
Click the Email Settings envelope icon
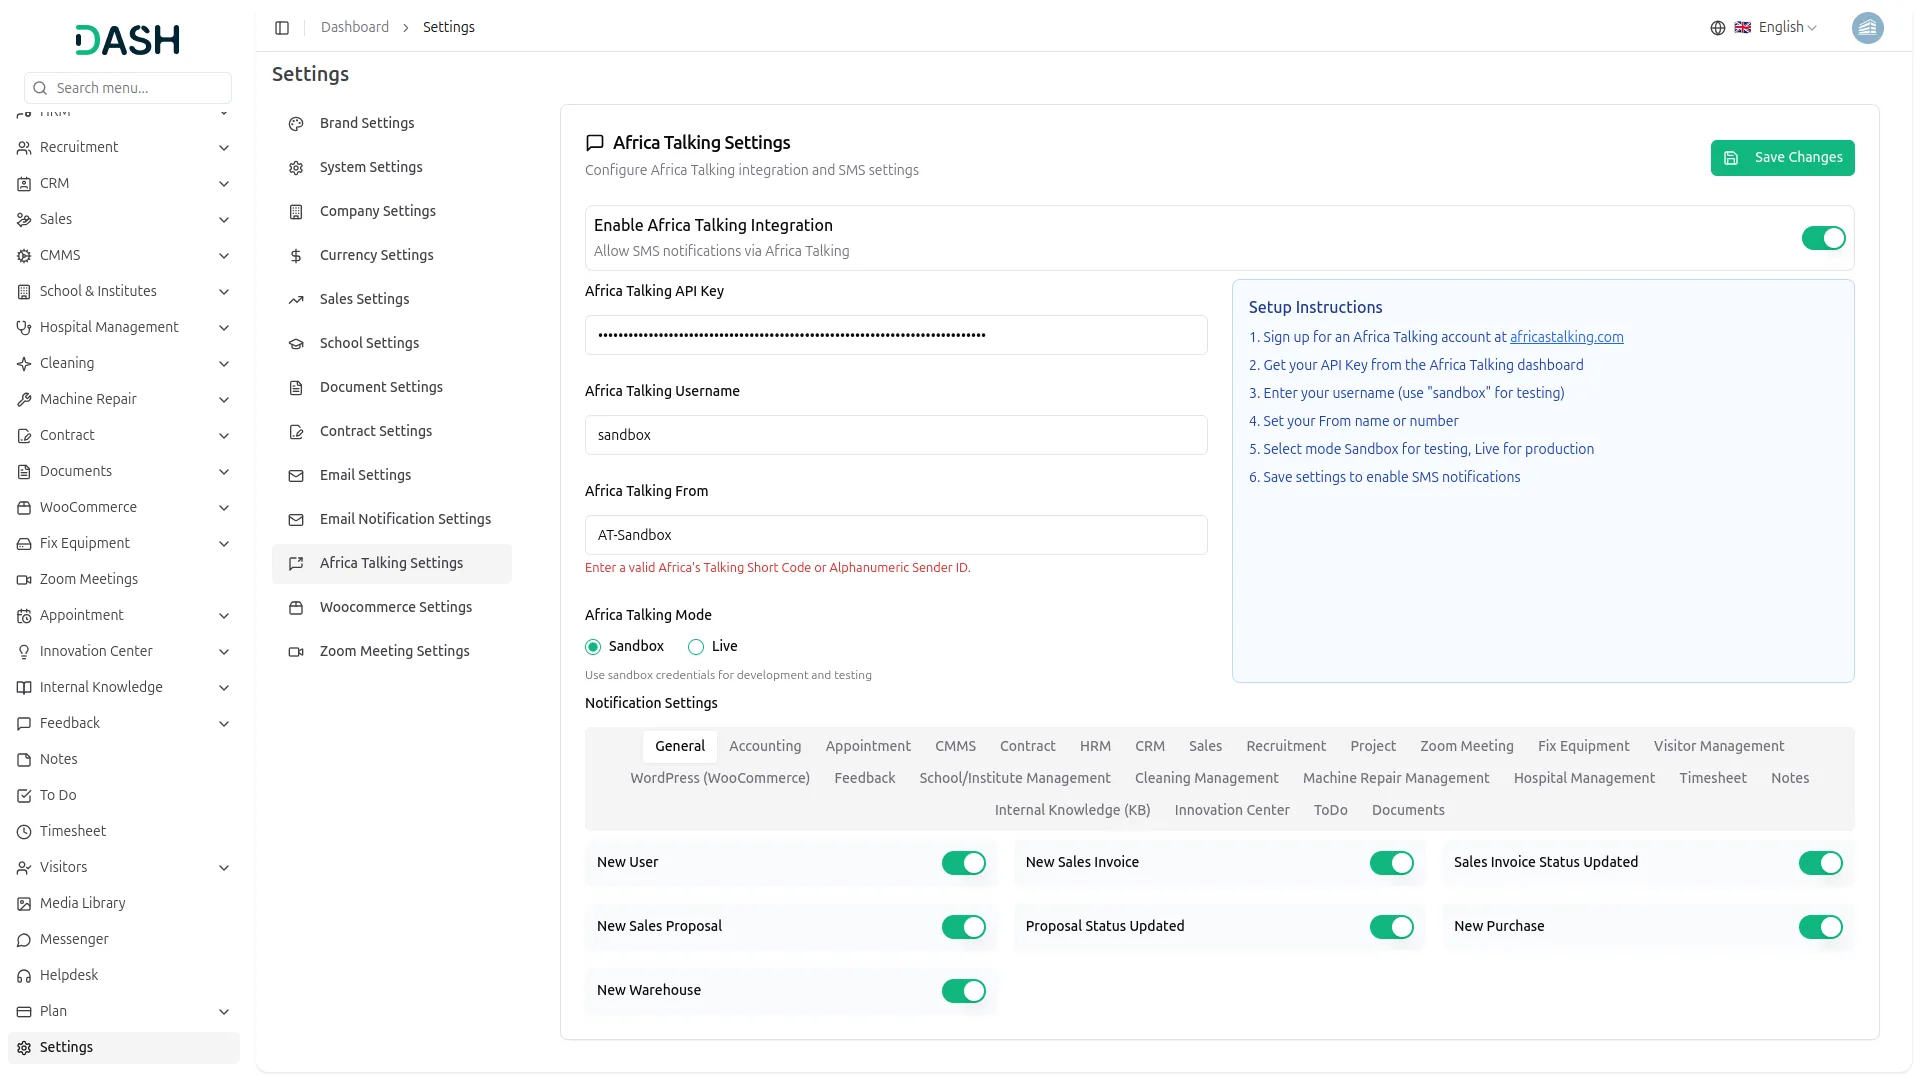click(296, 476)
